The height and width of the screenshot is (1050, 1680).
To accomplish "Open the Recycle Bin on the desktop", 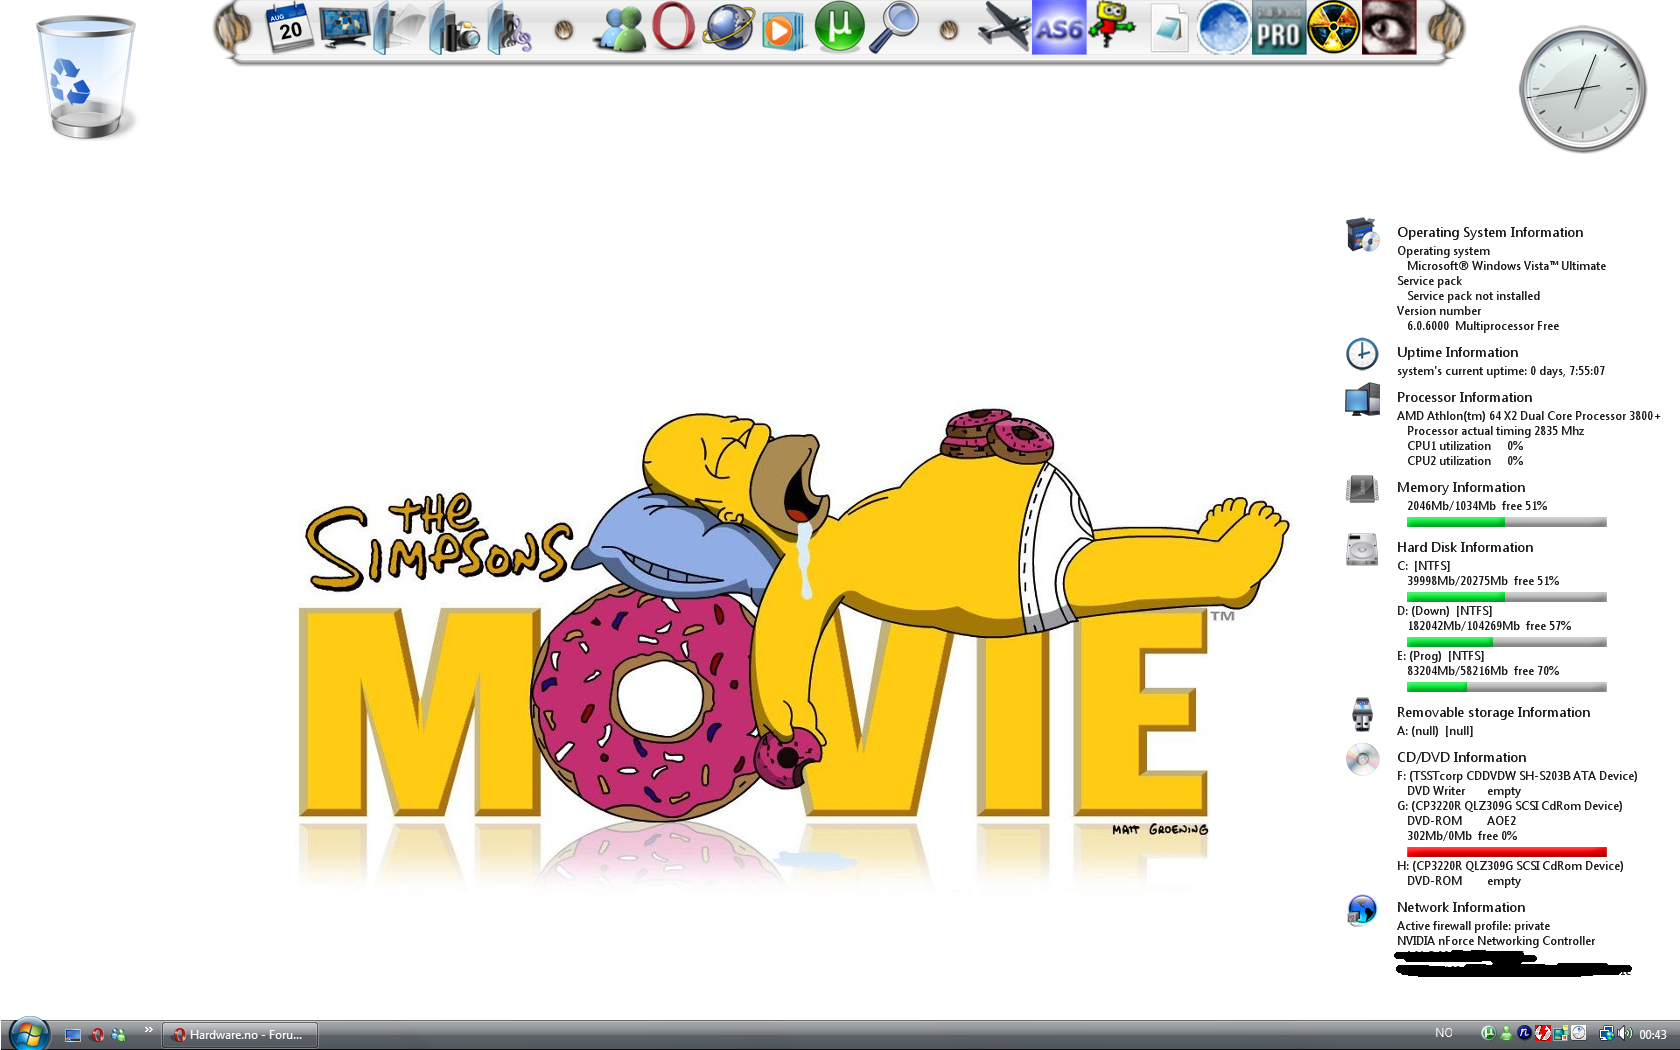I will [x=85, y=78].
